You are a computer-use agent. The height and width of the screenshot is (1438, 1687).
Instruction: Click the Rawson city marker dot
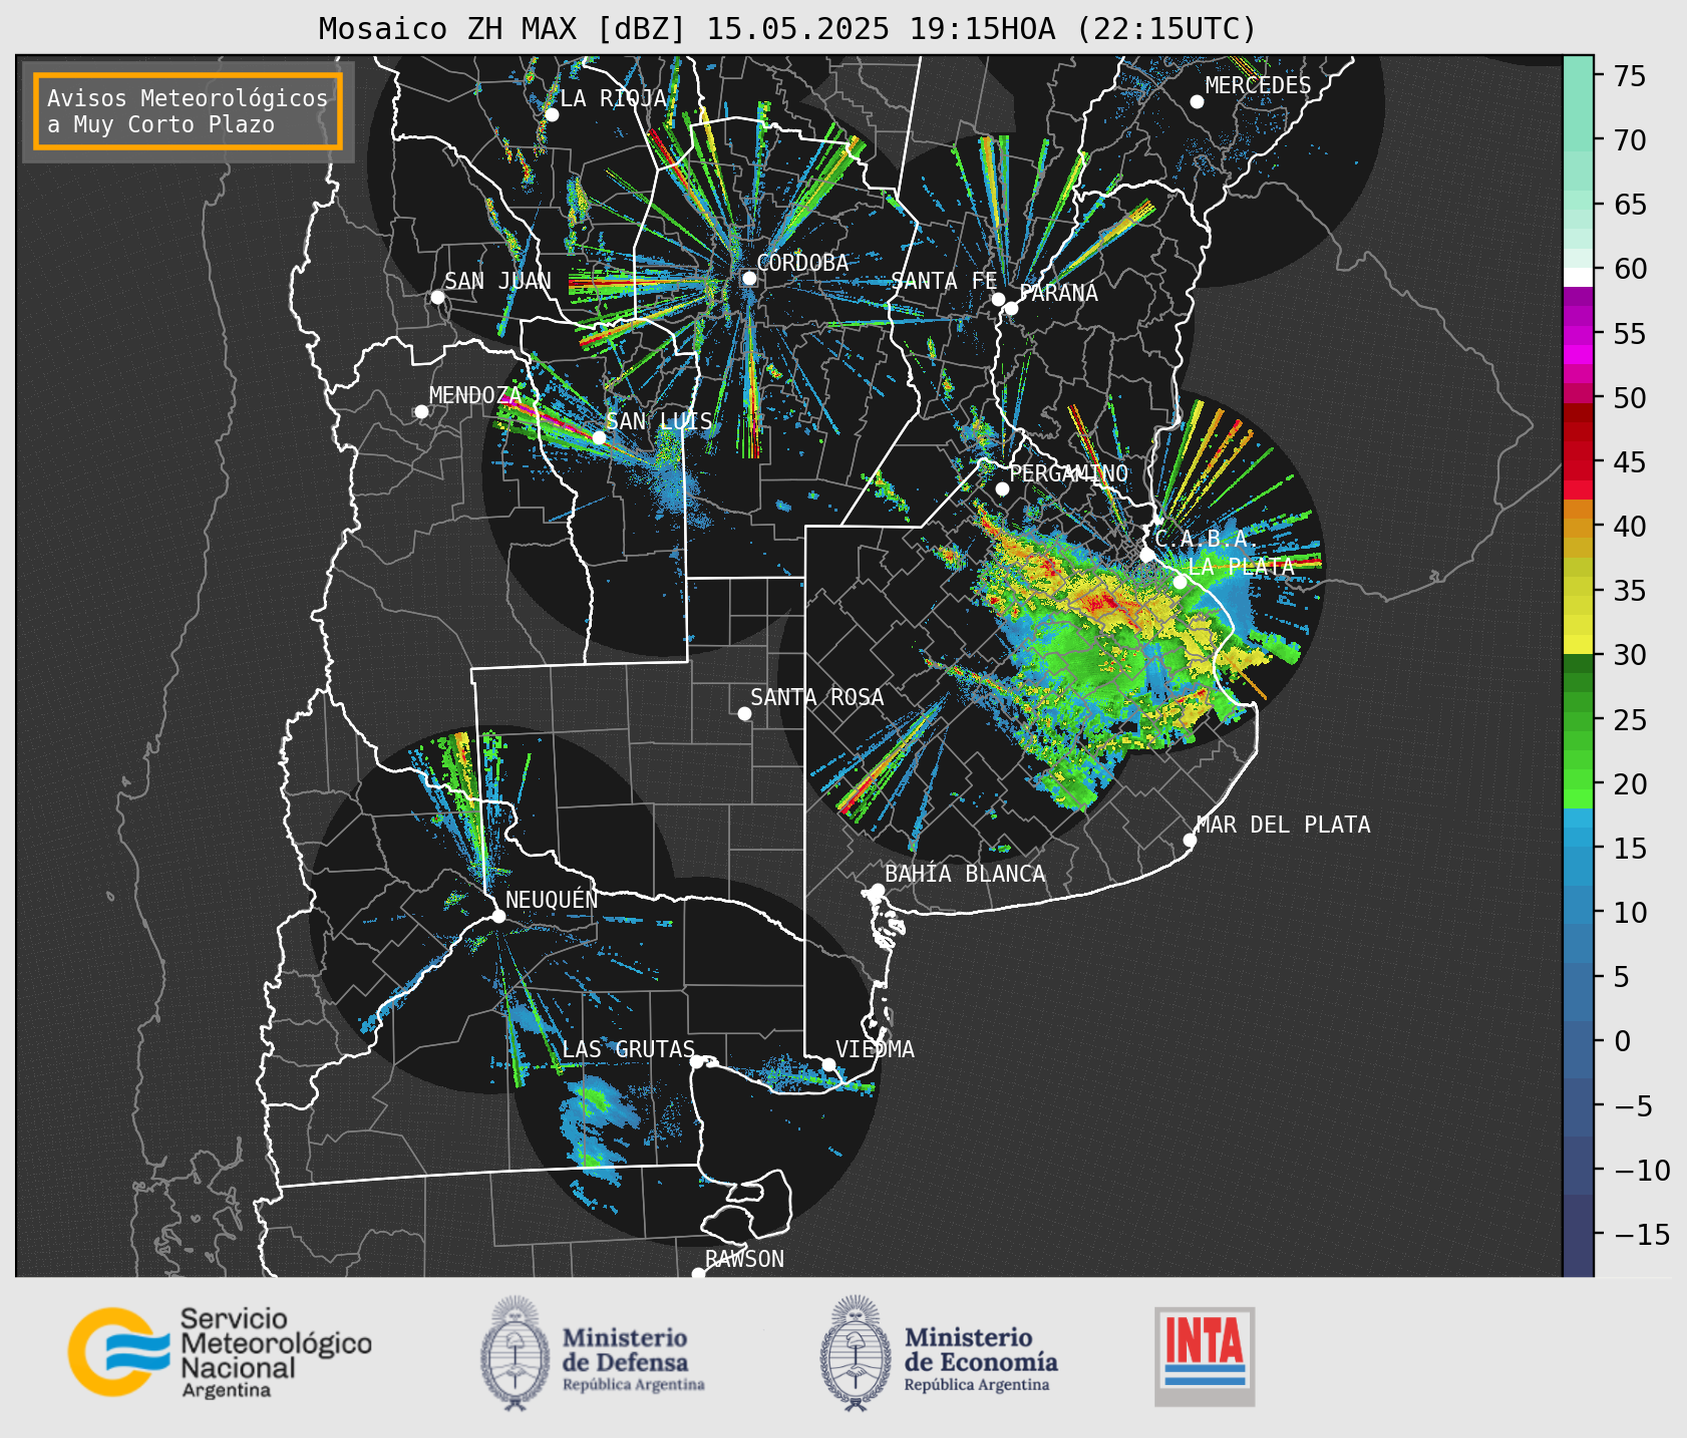(698, 1273)
